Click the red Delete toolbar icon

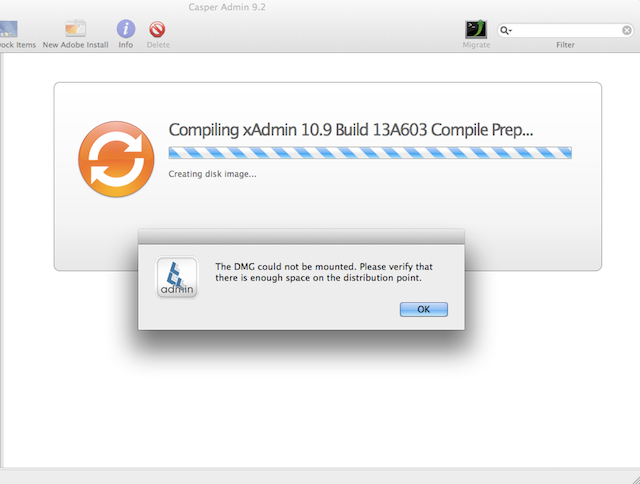pos(158,29)
